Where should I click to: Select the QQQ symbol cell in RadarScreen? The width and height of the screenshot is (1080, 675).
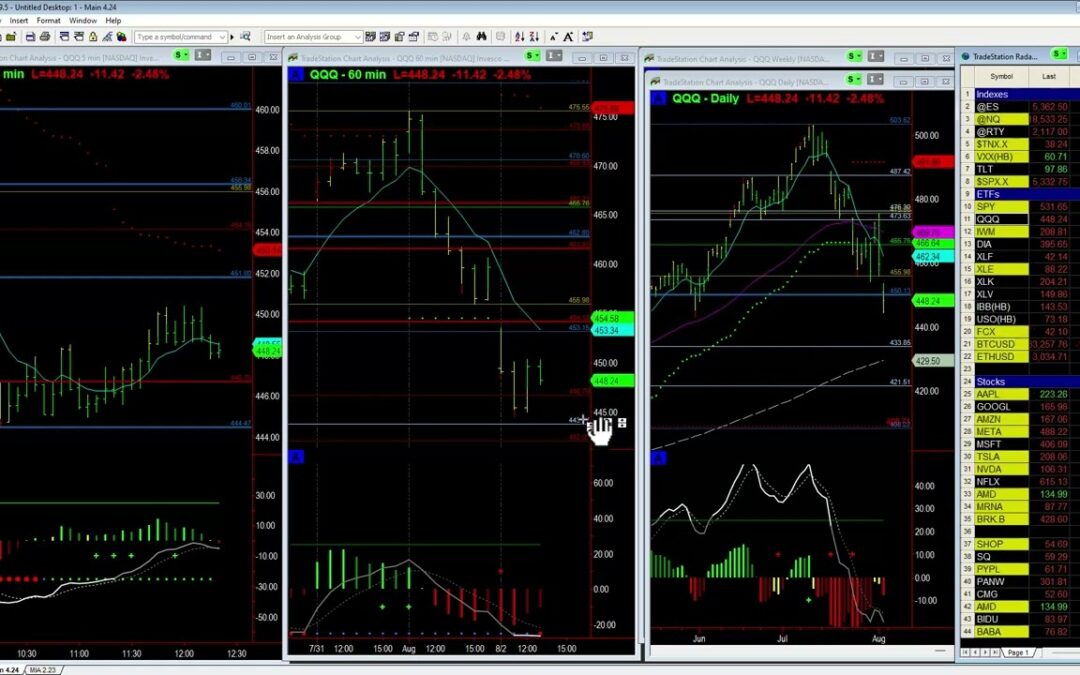point(1001,219)
